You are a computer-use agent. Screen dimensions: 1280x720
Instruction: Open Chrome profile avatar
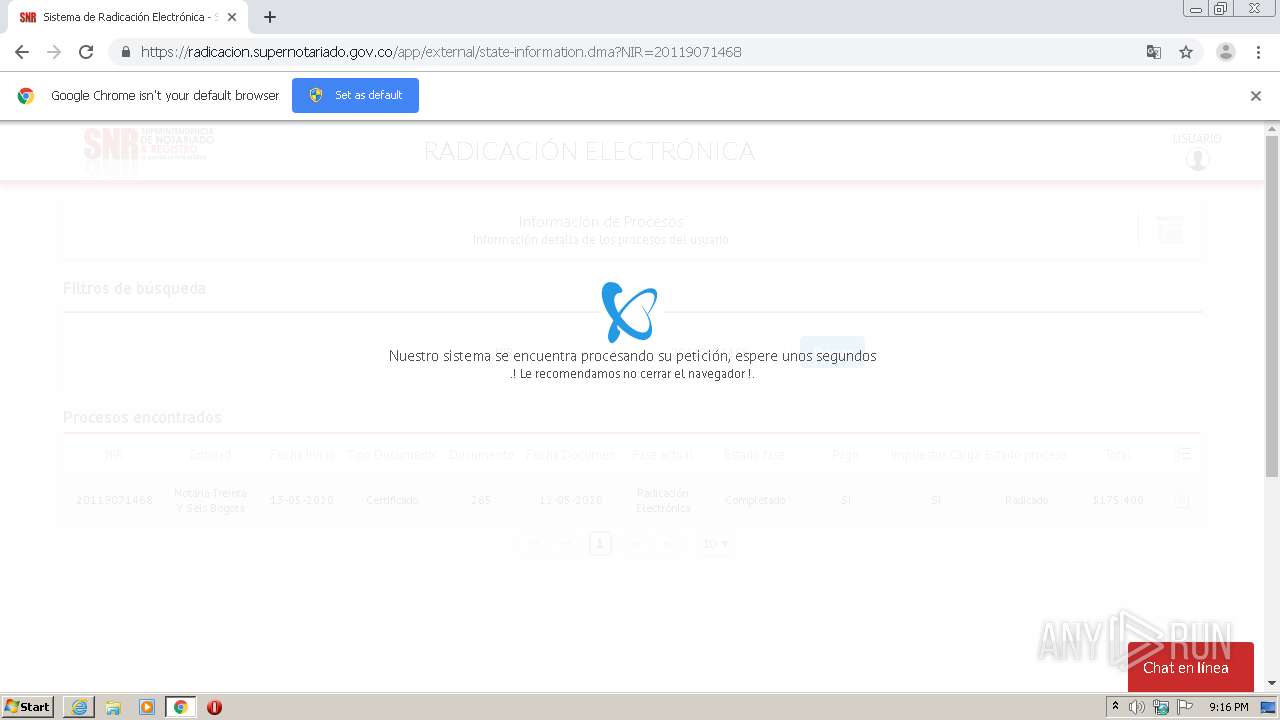pos(1225,52)
